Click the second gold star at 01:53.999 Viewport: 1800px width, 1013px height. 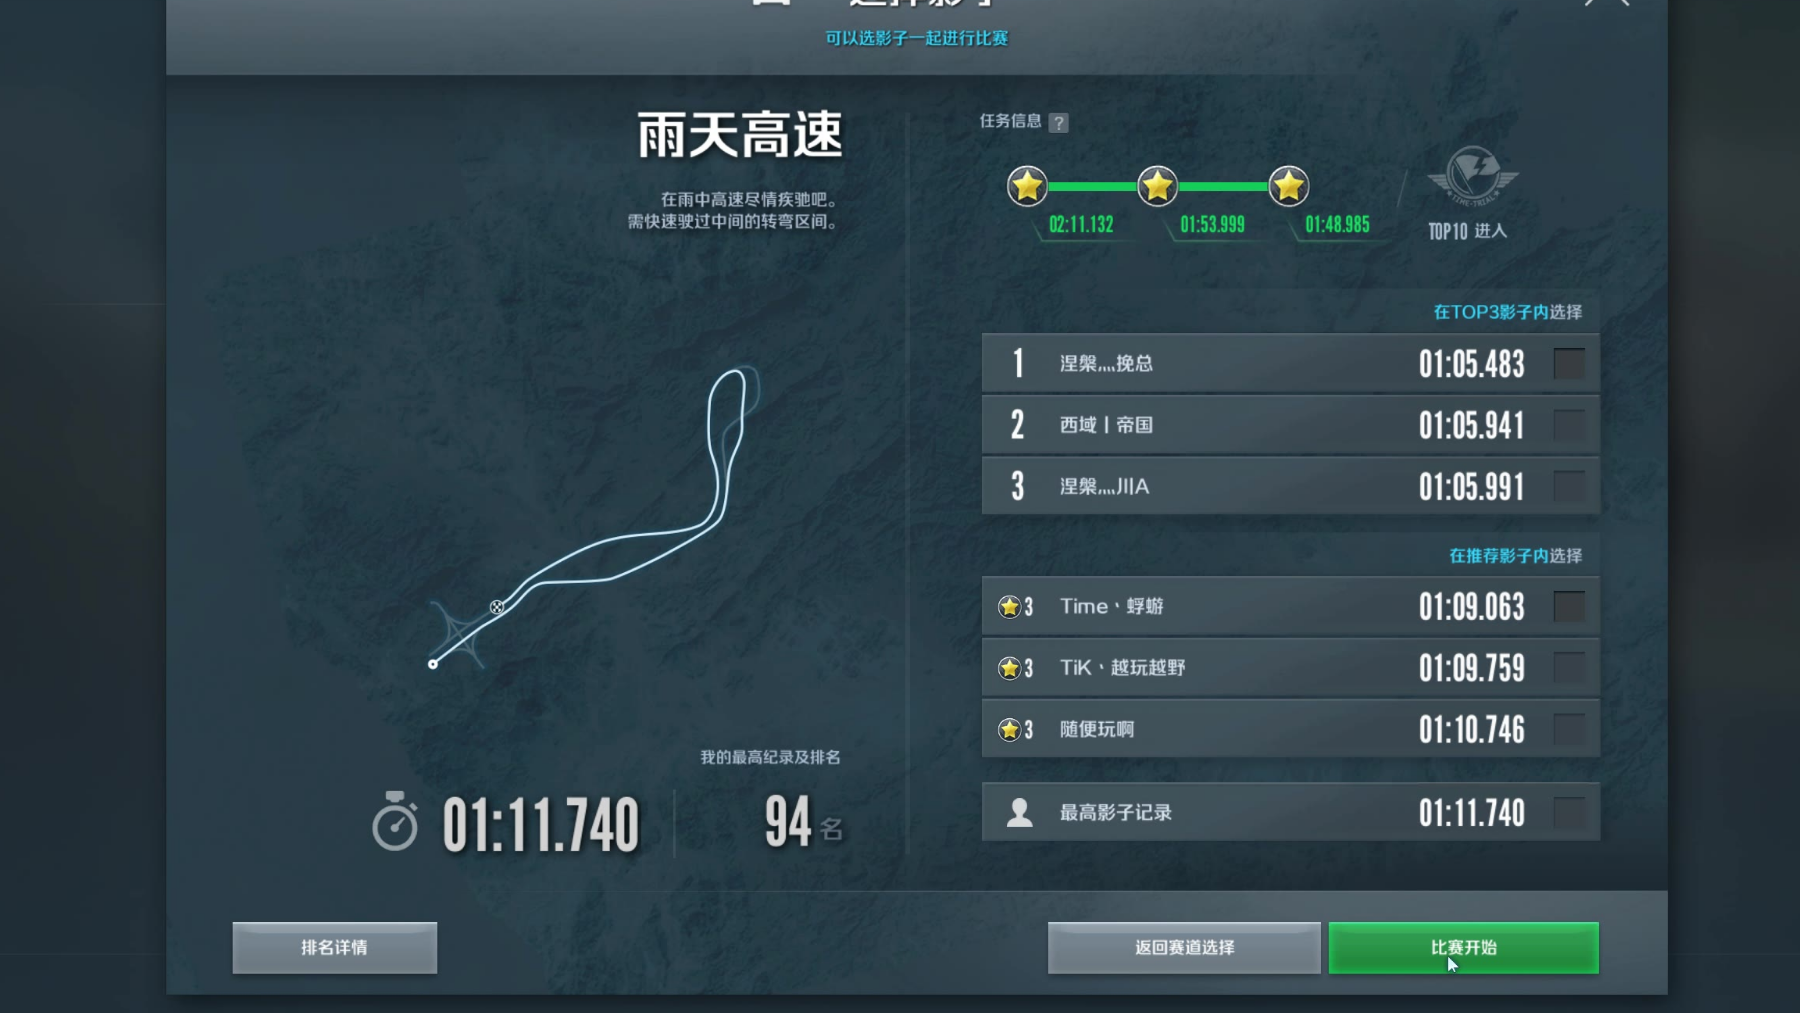1157,186
